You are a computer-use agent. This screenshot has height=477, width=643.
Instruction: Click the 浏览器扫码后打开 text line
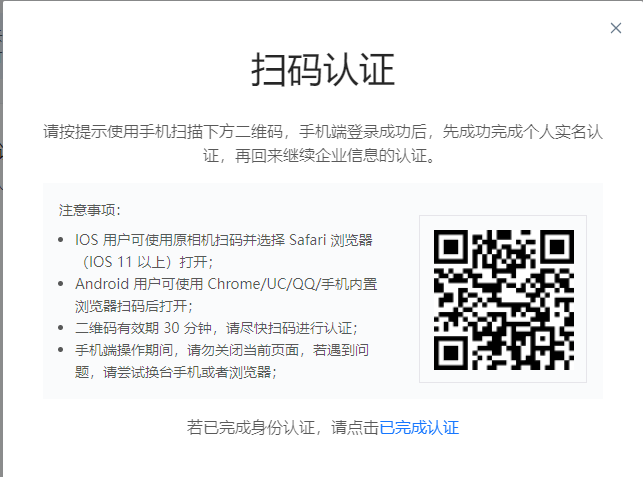134,306
